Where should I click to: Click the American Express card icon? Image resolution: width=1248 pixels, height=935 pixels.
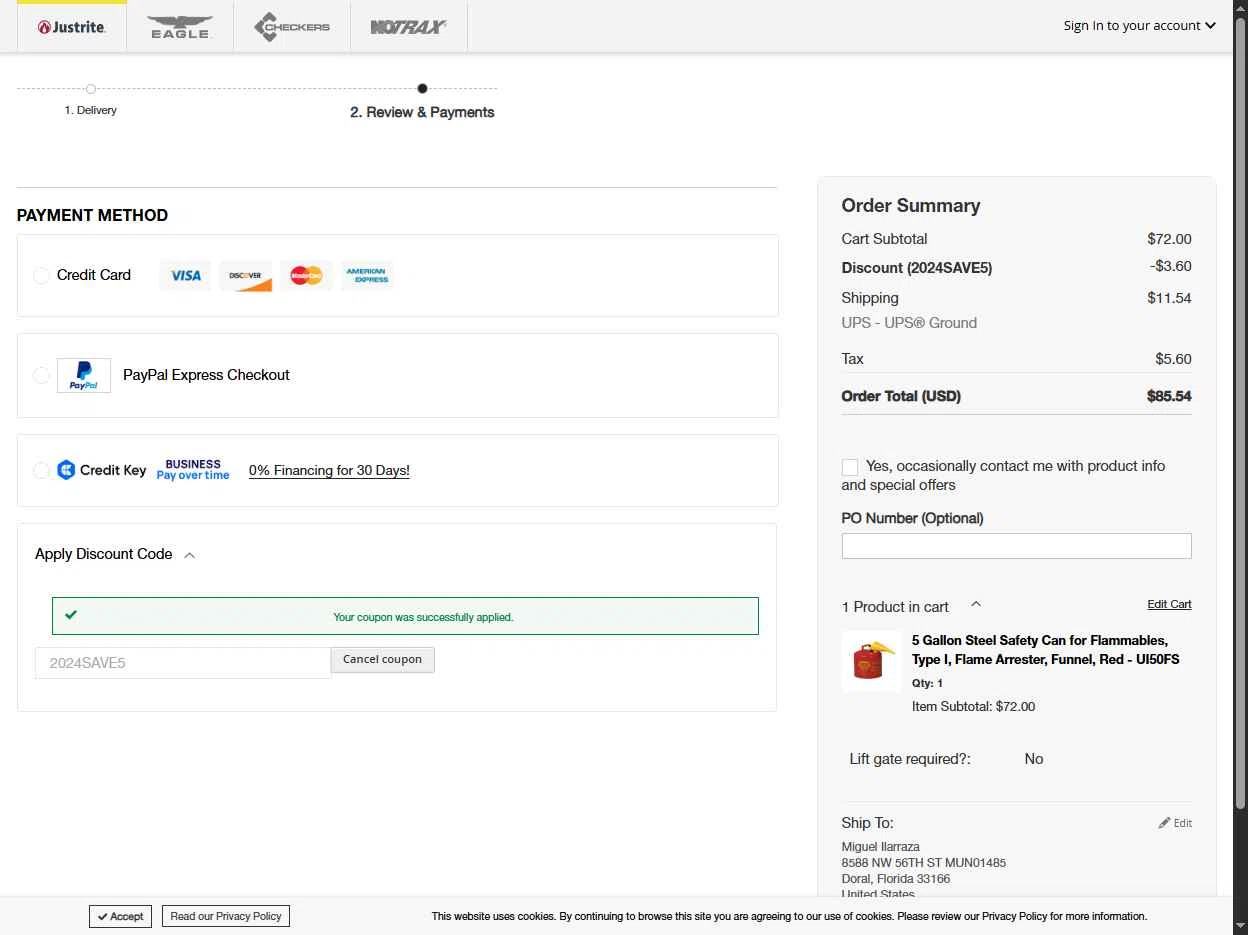367,275
